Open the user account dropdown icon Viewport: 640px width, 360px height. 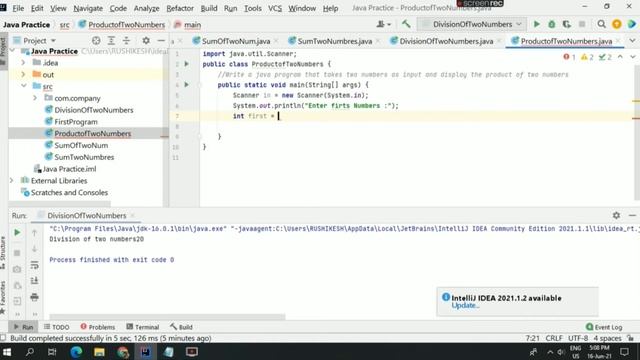[383, 24]
